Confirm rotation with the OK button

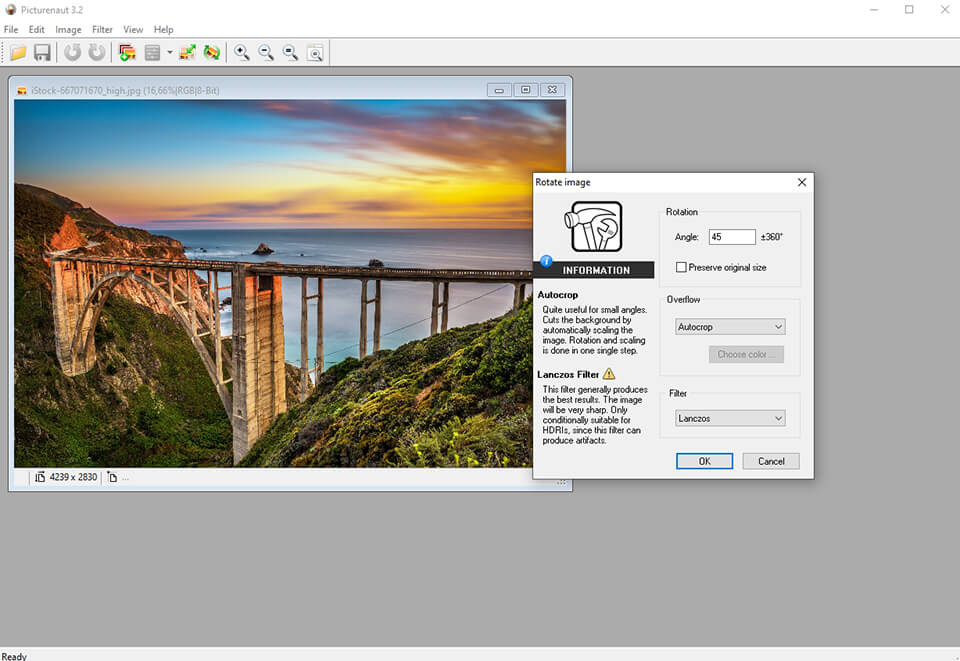[704, 460]
